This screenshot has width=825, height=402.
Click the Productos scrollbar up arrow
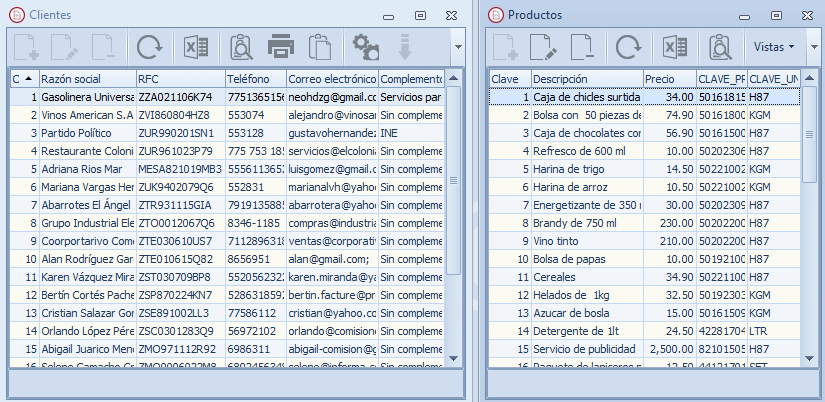(x=809, y=79)
